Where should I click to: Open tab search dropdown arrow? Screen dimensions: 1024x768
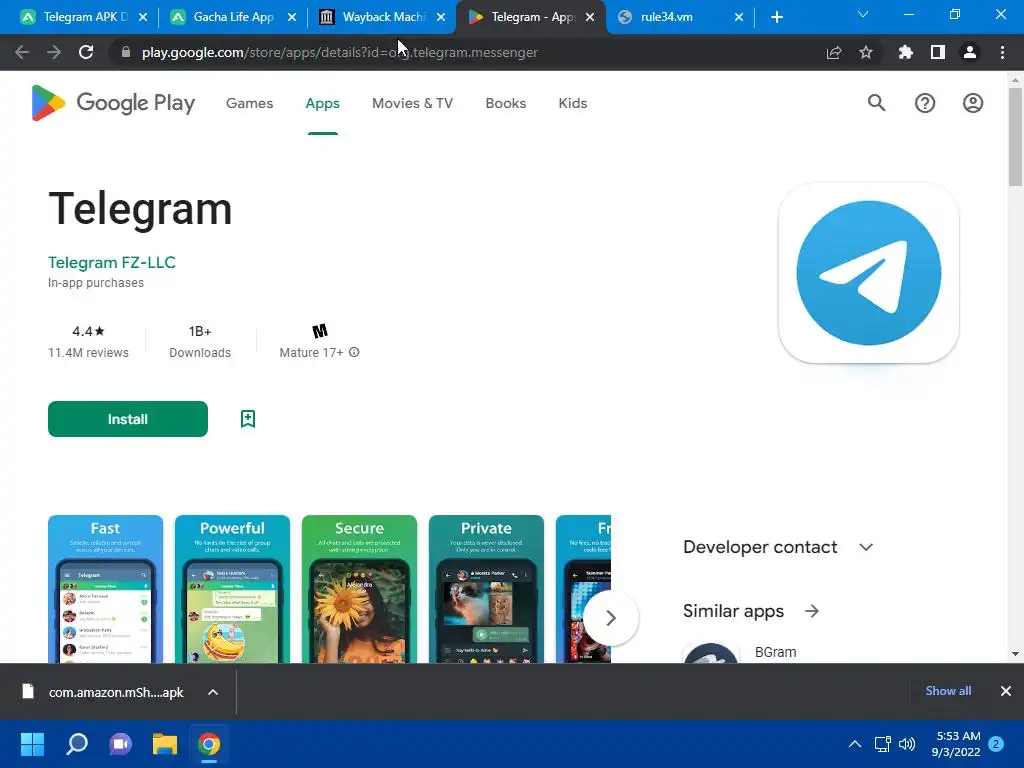point(863,14)
